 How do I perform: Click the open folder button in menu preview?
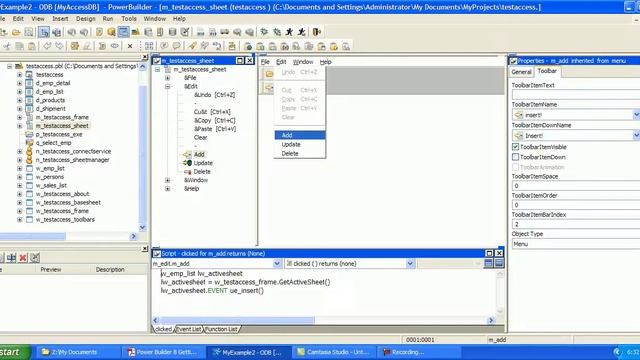(x=269, y=74)
